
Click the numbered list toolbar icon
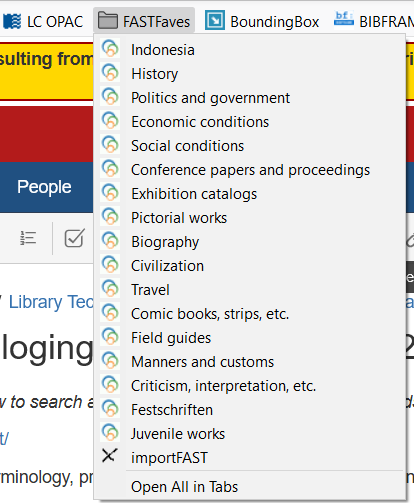pyautogui.click(x=28, y=238)
